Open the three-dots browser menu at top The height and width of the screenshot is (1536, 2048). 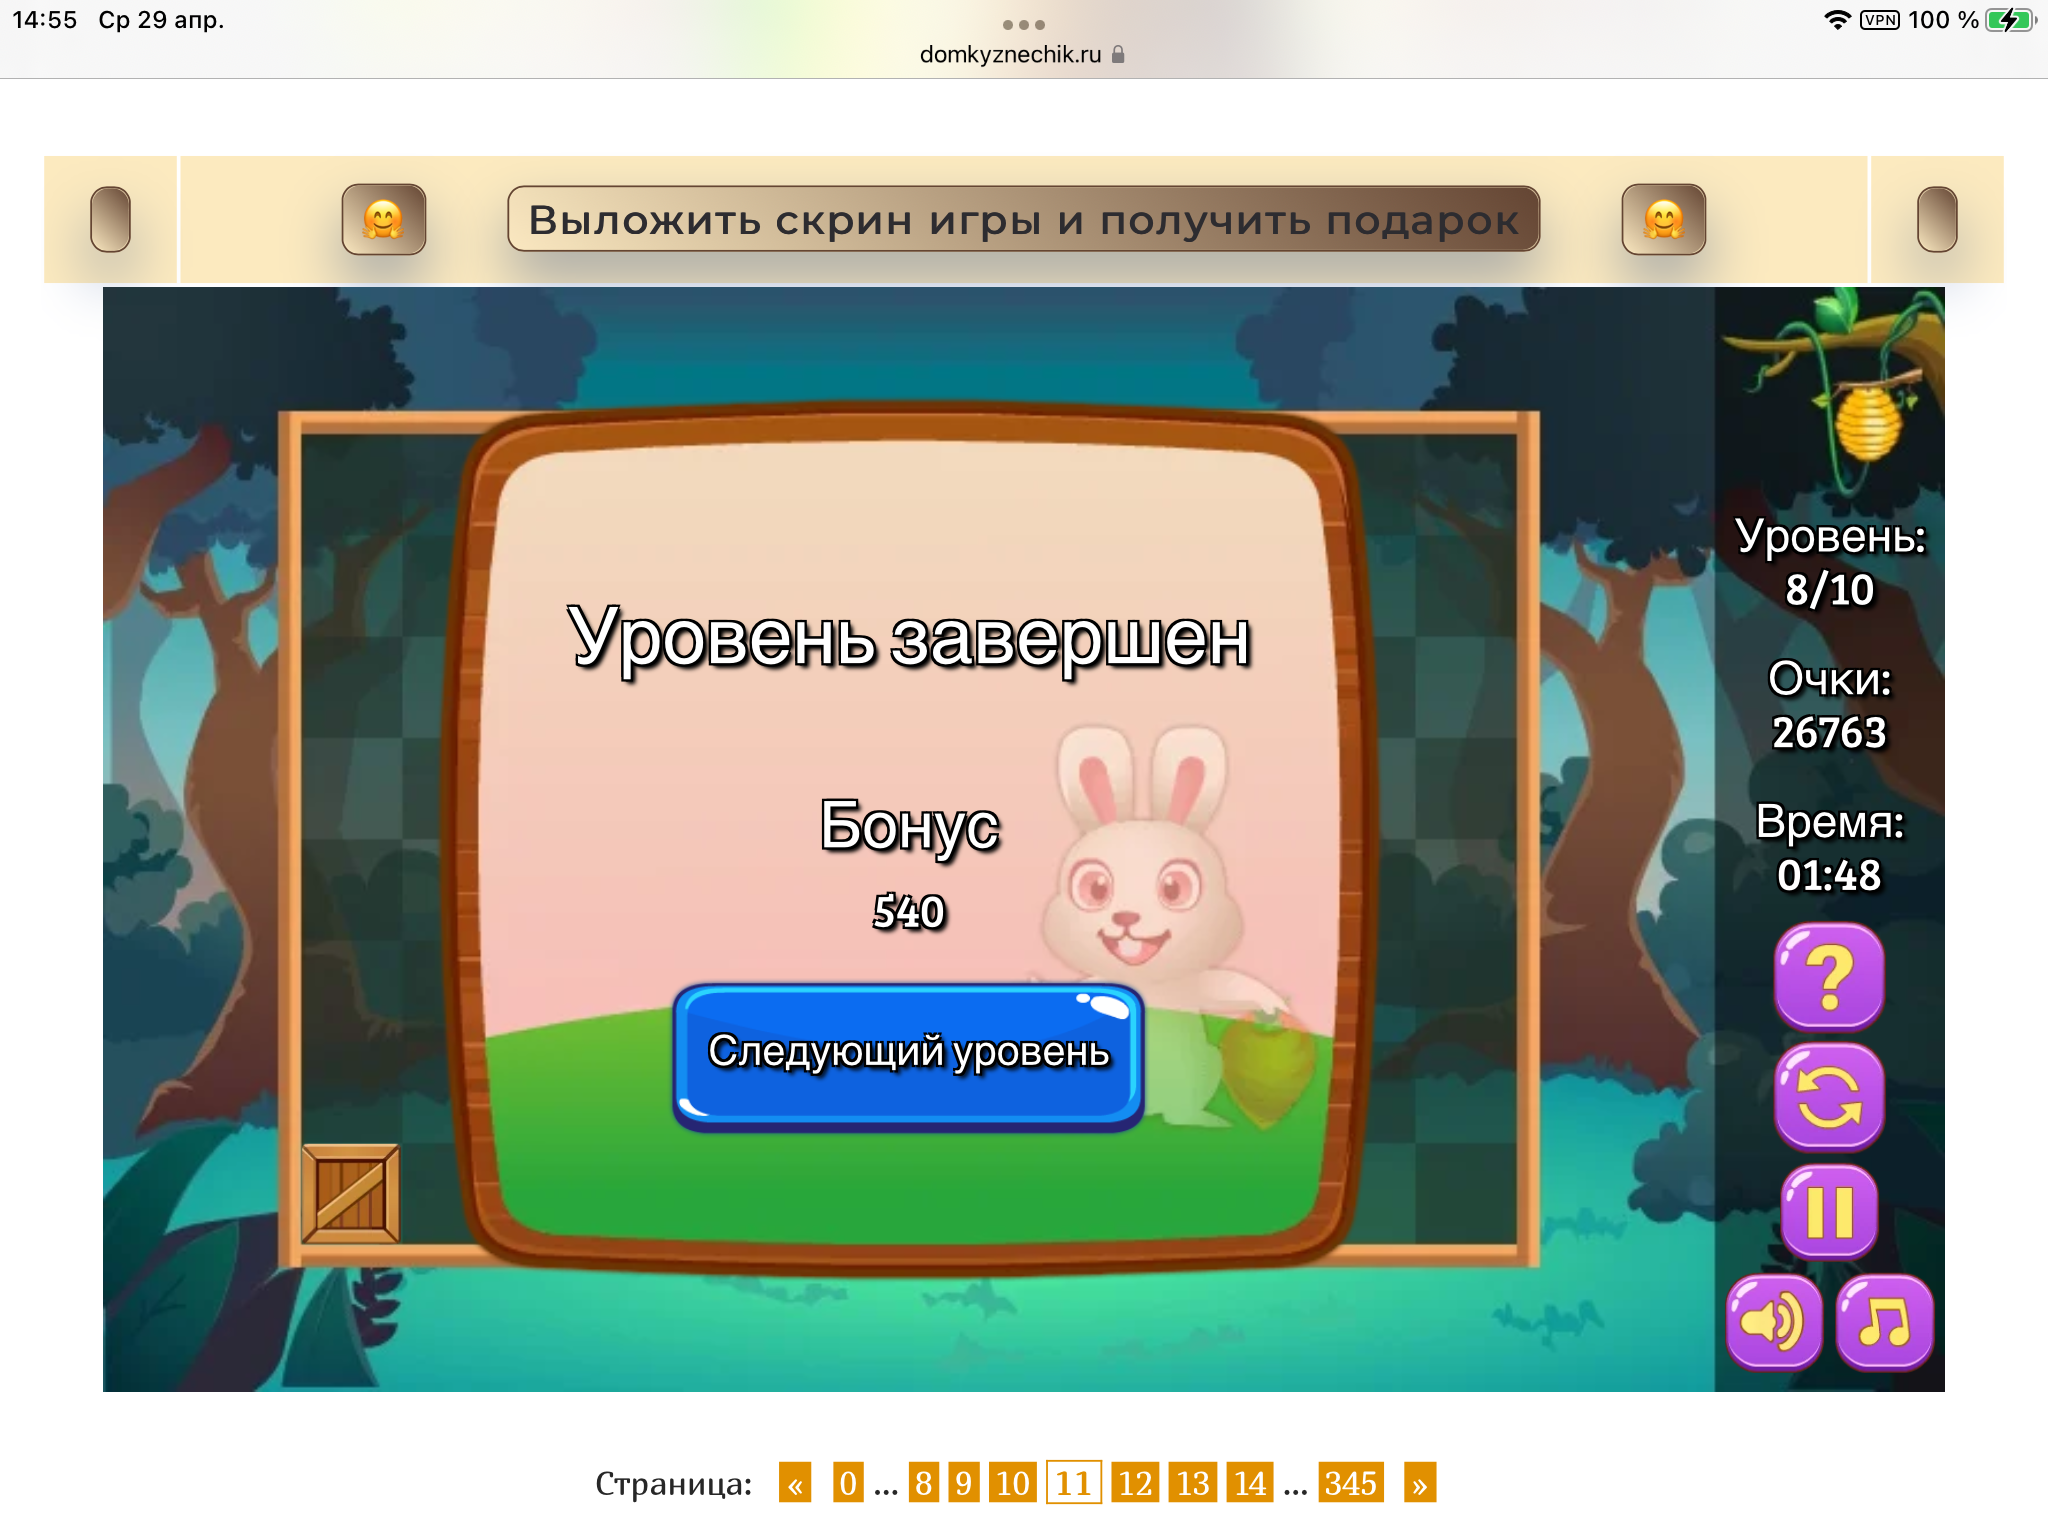point(1023,24)
